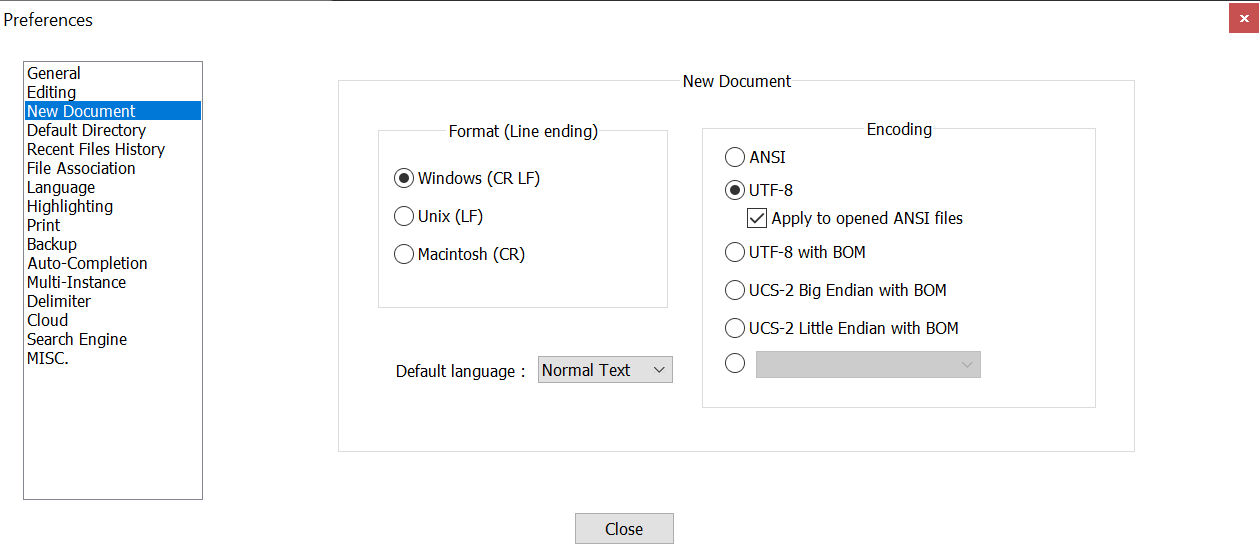
Task: Select Macintosh (CR) line ending format
Action: pos(404,254)
